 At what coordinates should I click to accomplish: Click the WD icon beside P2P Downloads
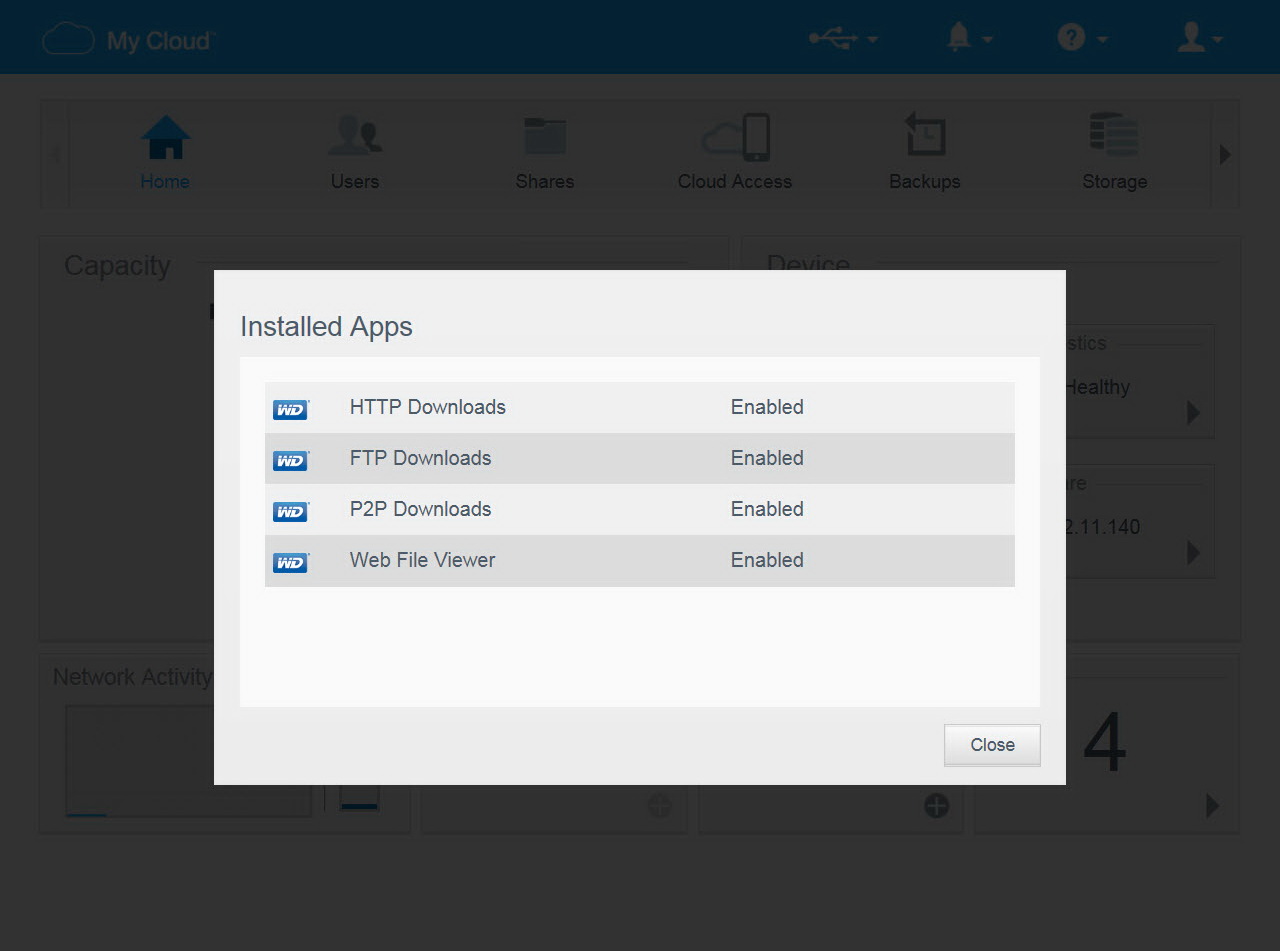pyautogui.click(x=291, y=511)
